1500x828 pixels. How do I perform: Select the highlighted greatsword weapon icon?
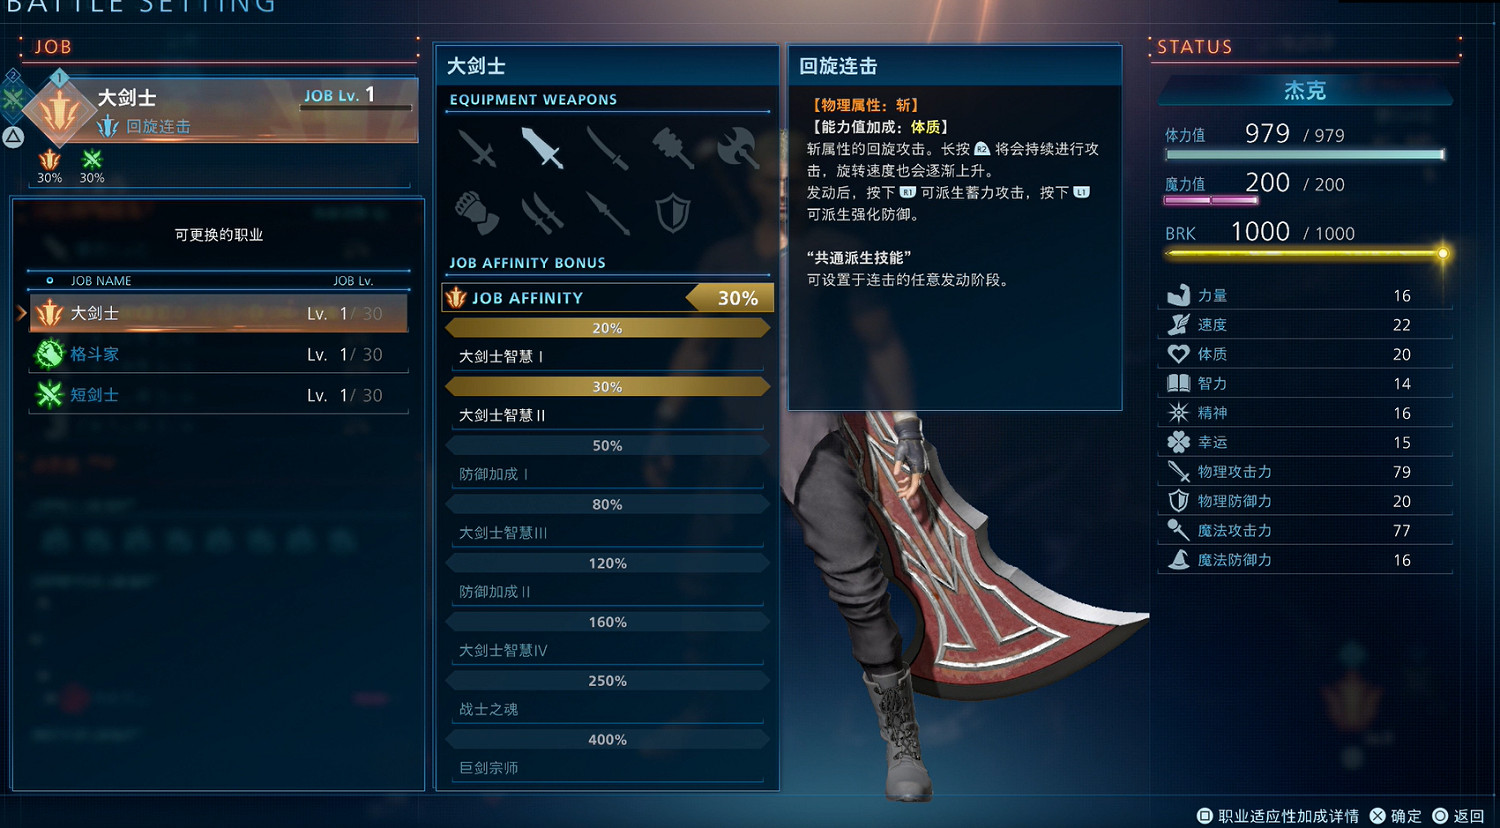coord(542,148)
